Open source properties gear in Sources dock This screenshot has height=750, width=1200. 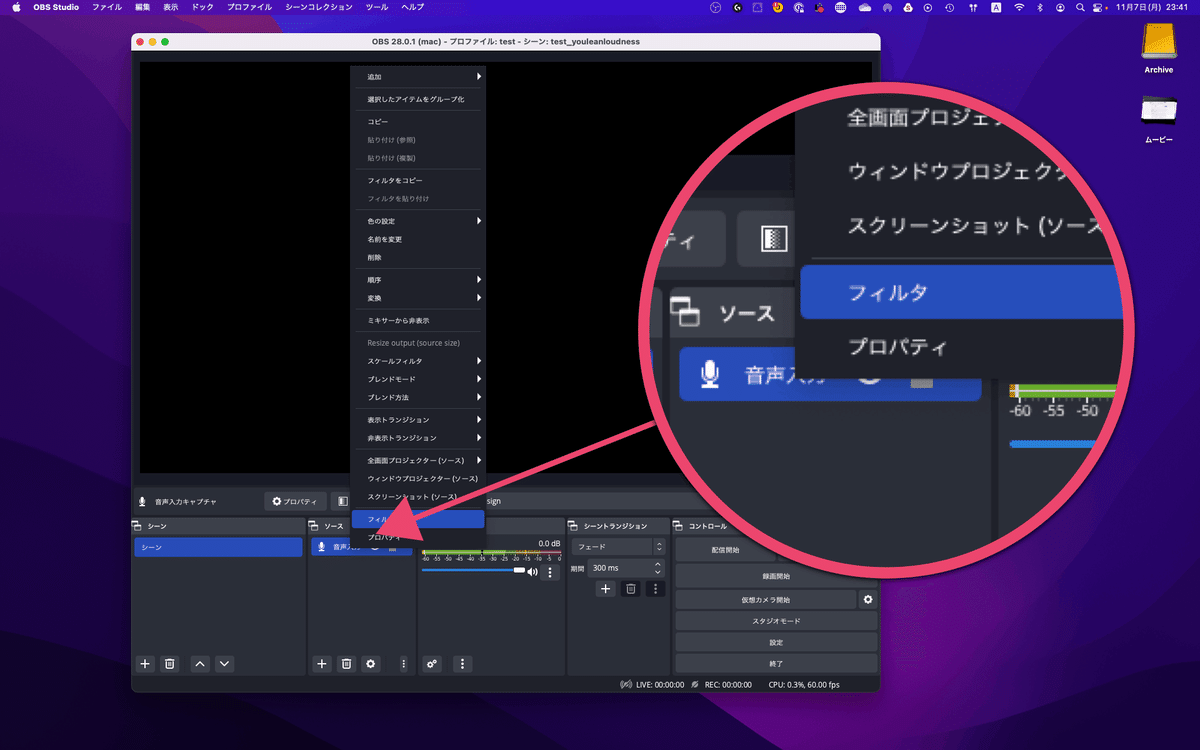click(371, 663)
